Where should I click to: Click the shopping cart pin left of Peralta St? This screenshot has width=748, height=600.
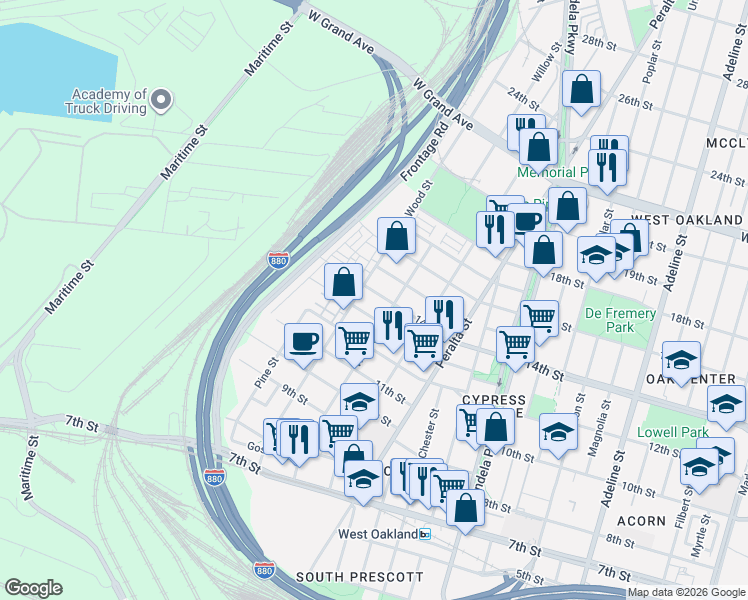[x=424, y=346]
